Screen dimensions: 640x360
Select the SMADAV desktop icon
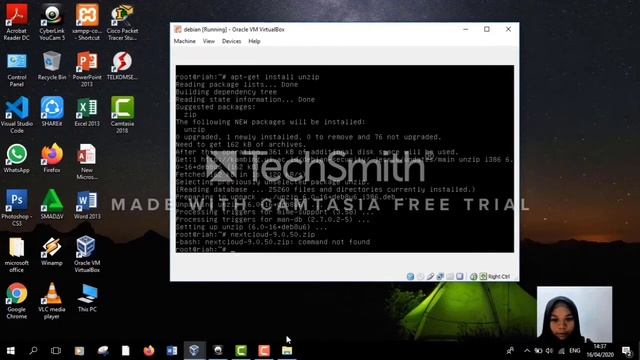click(x=52, y=205)
